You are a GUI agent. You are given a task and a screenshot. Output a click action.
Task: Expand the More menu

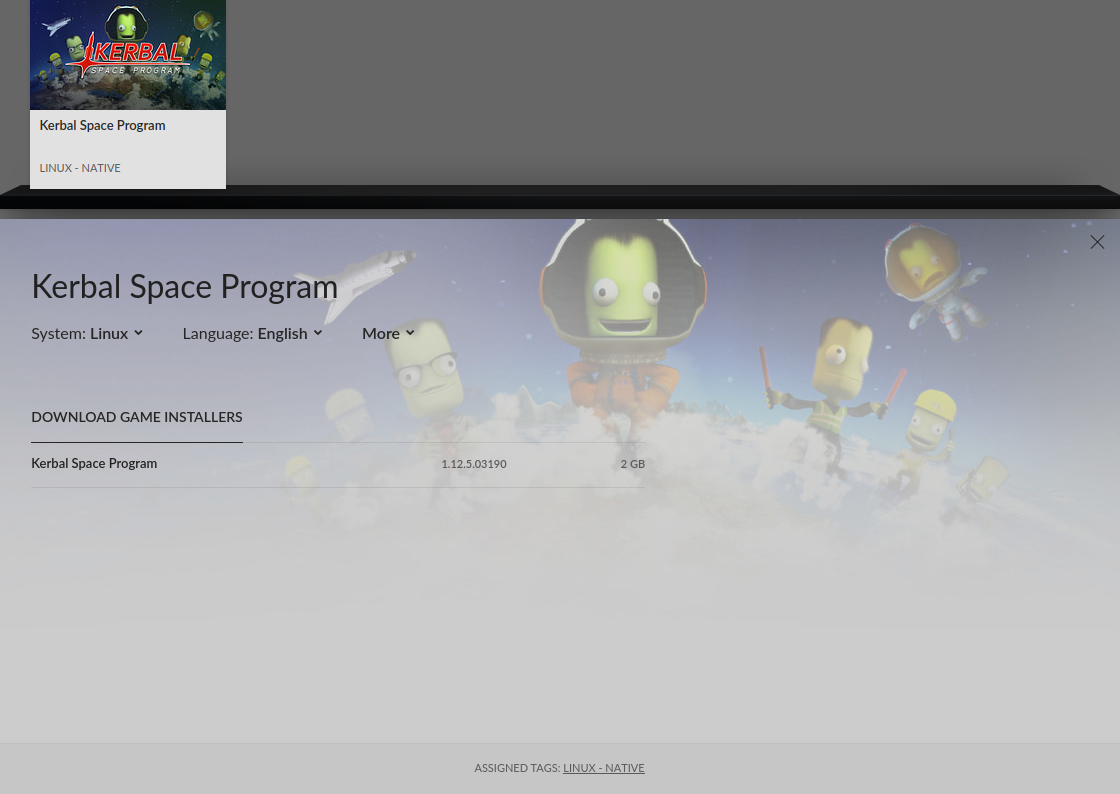388,333
